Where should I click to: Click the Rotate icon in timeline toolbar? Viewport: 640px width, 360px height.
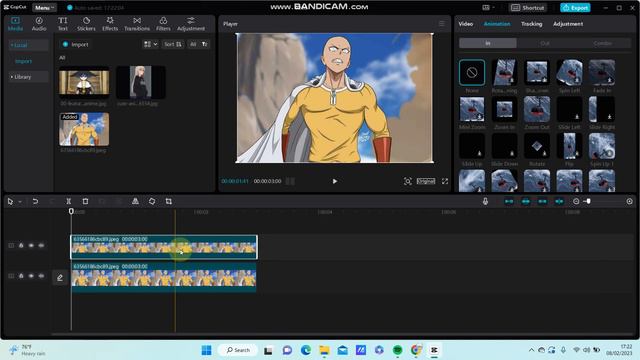tap(152, 201)
